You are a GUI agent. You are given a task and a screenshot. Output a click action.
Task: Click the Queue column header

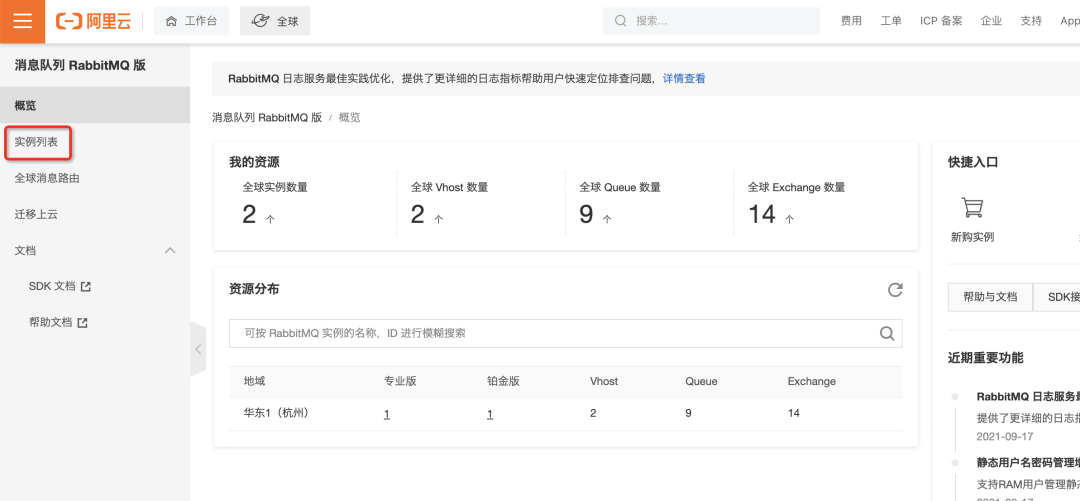701,381
